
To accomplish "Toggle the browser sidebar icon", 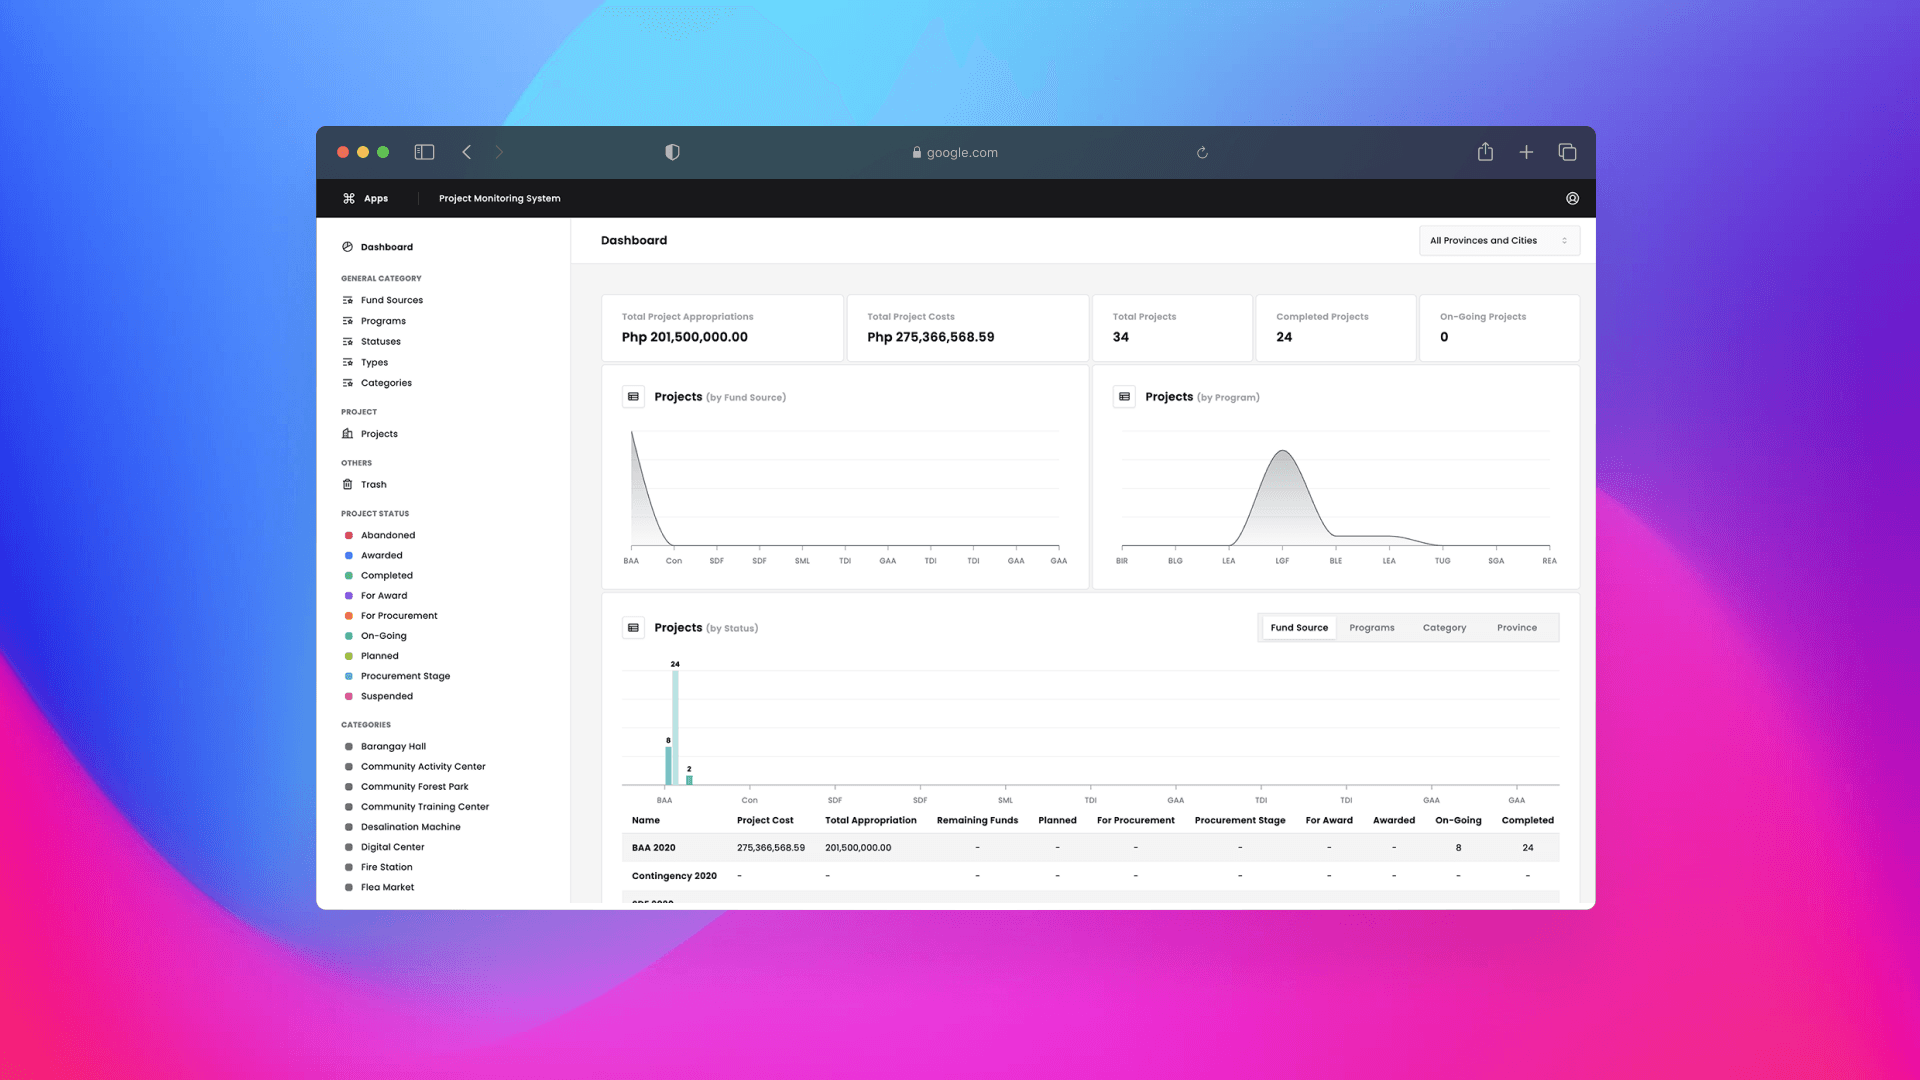I will pos(424,152).
